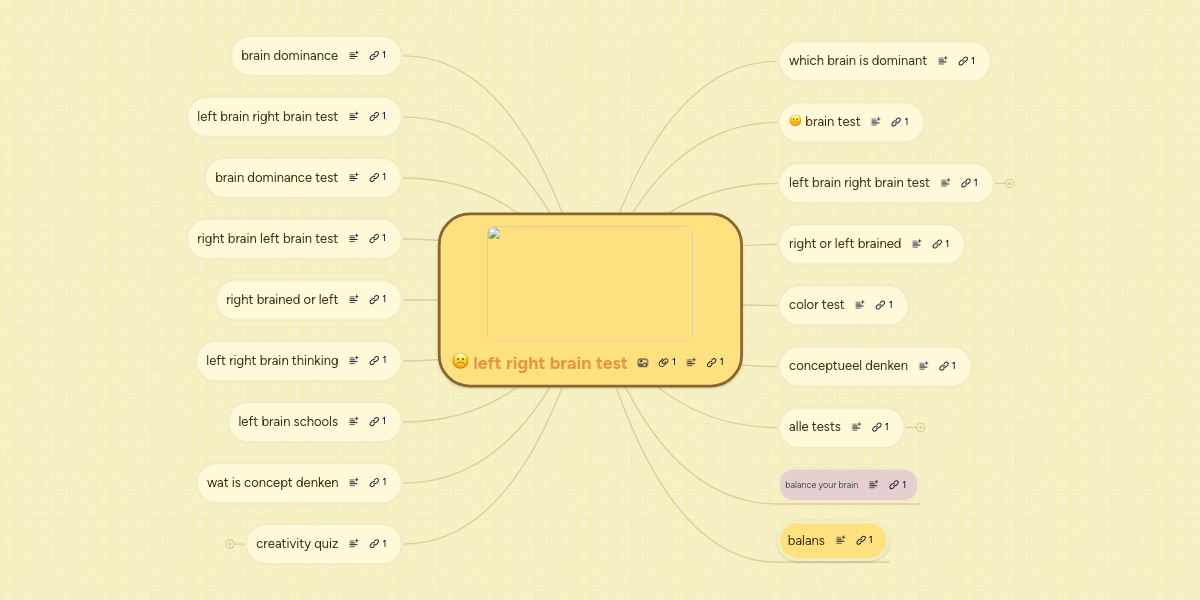The width and height of the screenshot is (1200, 600).
Task: Select creativity quiz label
Action: point(297,544)
